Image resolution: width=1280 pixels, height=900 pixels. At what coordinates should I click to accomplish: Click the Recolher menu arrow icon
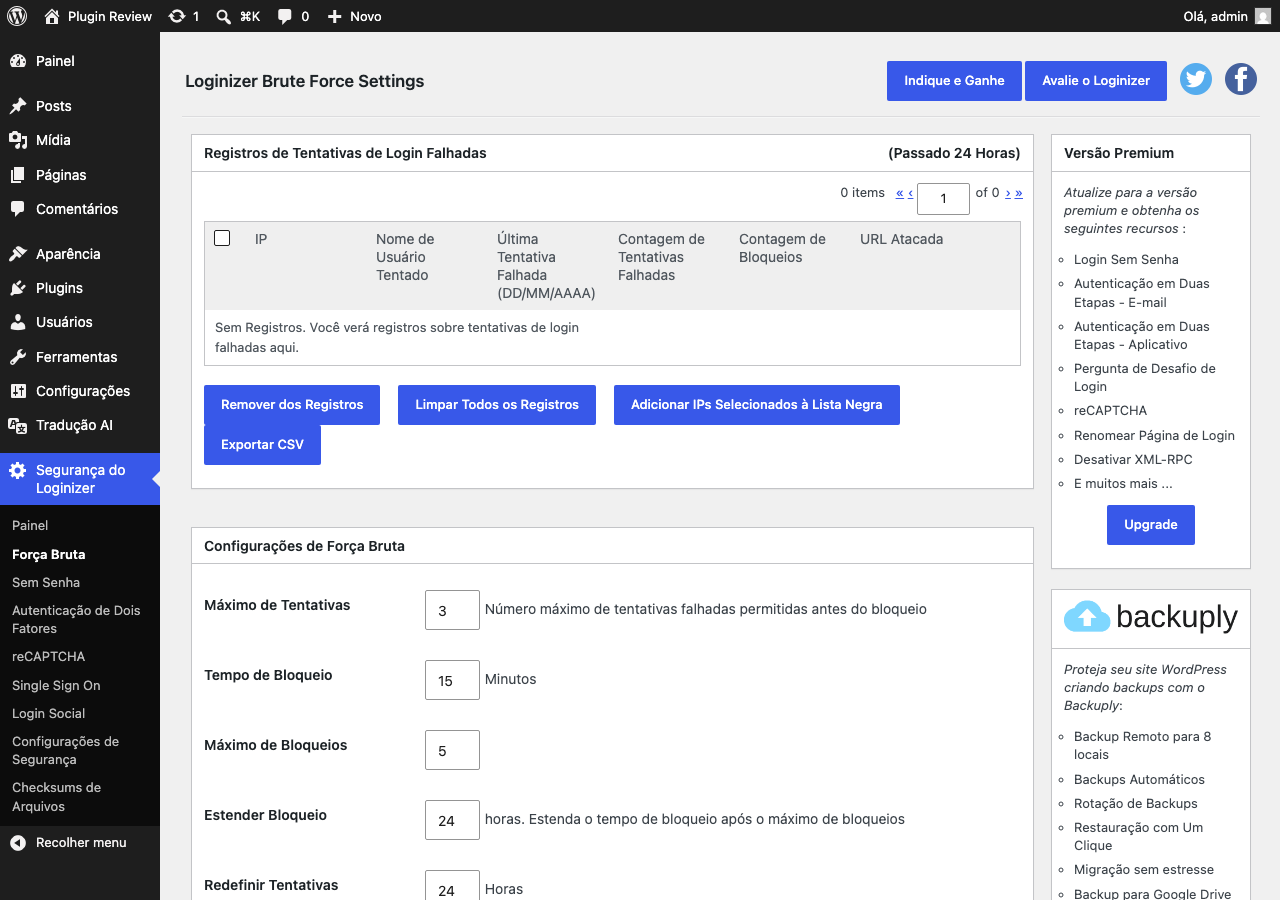pos(18,843)
